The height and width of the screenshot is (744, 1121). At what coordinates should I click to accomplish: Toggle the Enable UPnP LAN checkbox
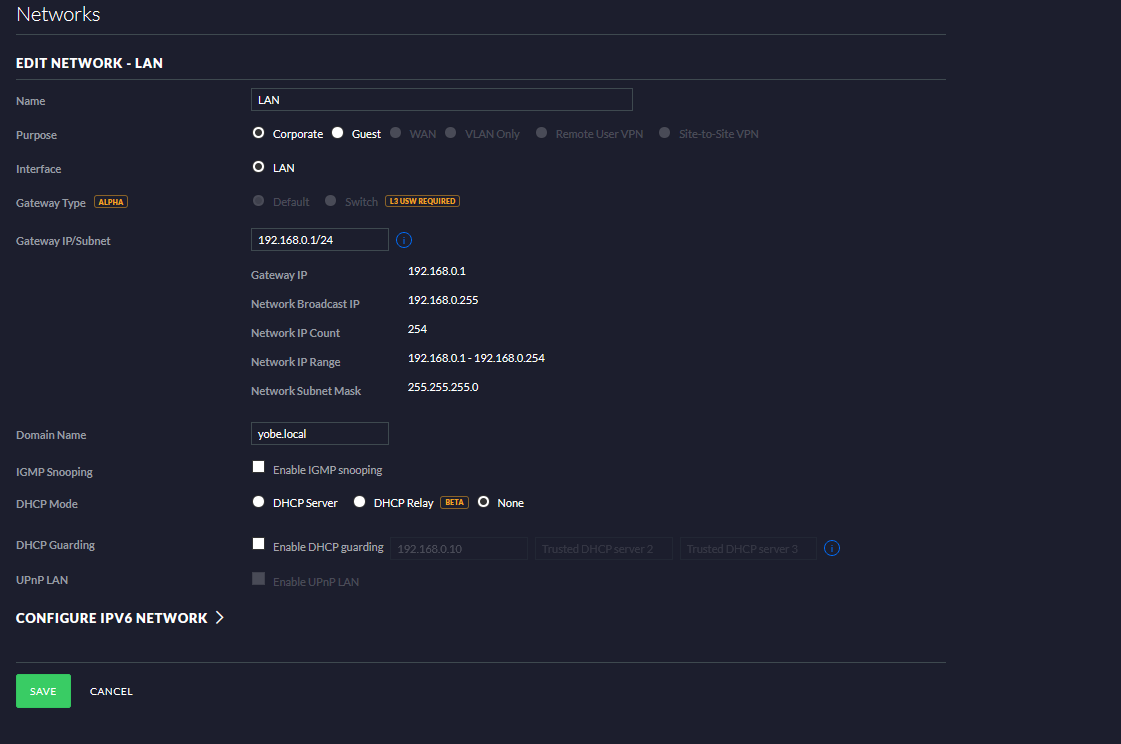point(259,579)
